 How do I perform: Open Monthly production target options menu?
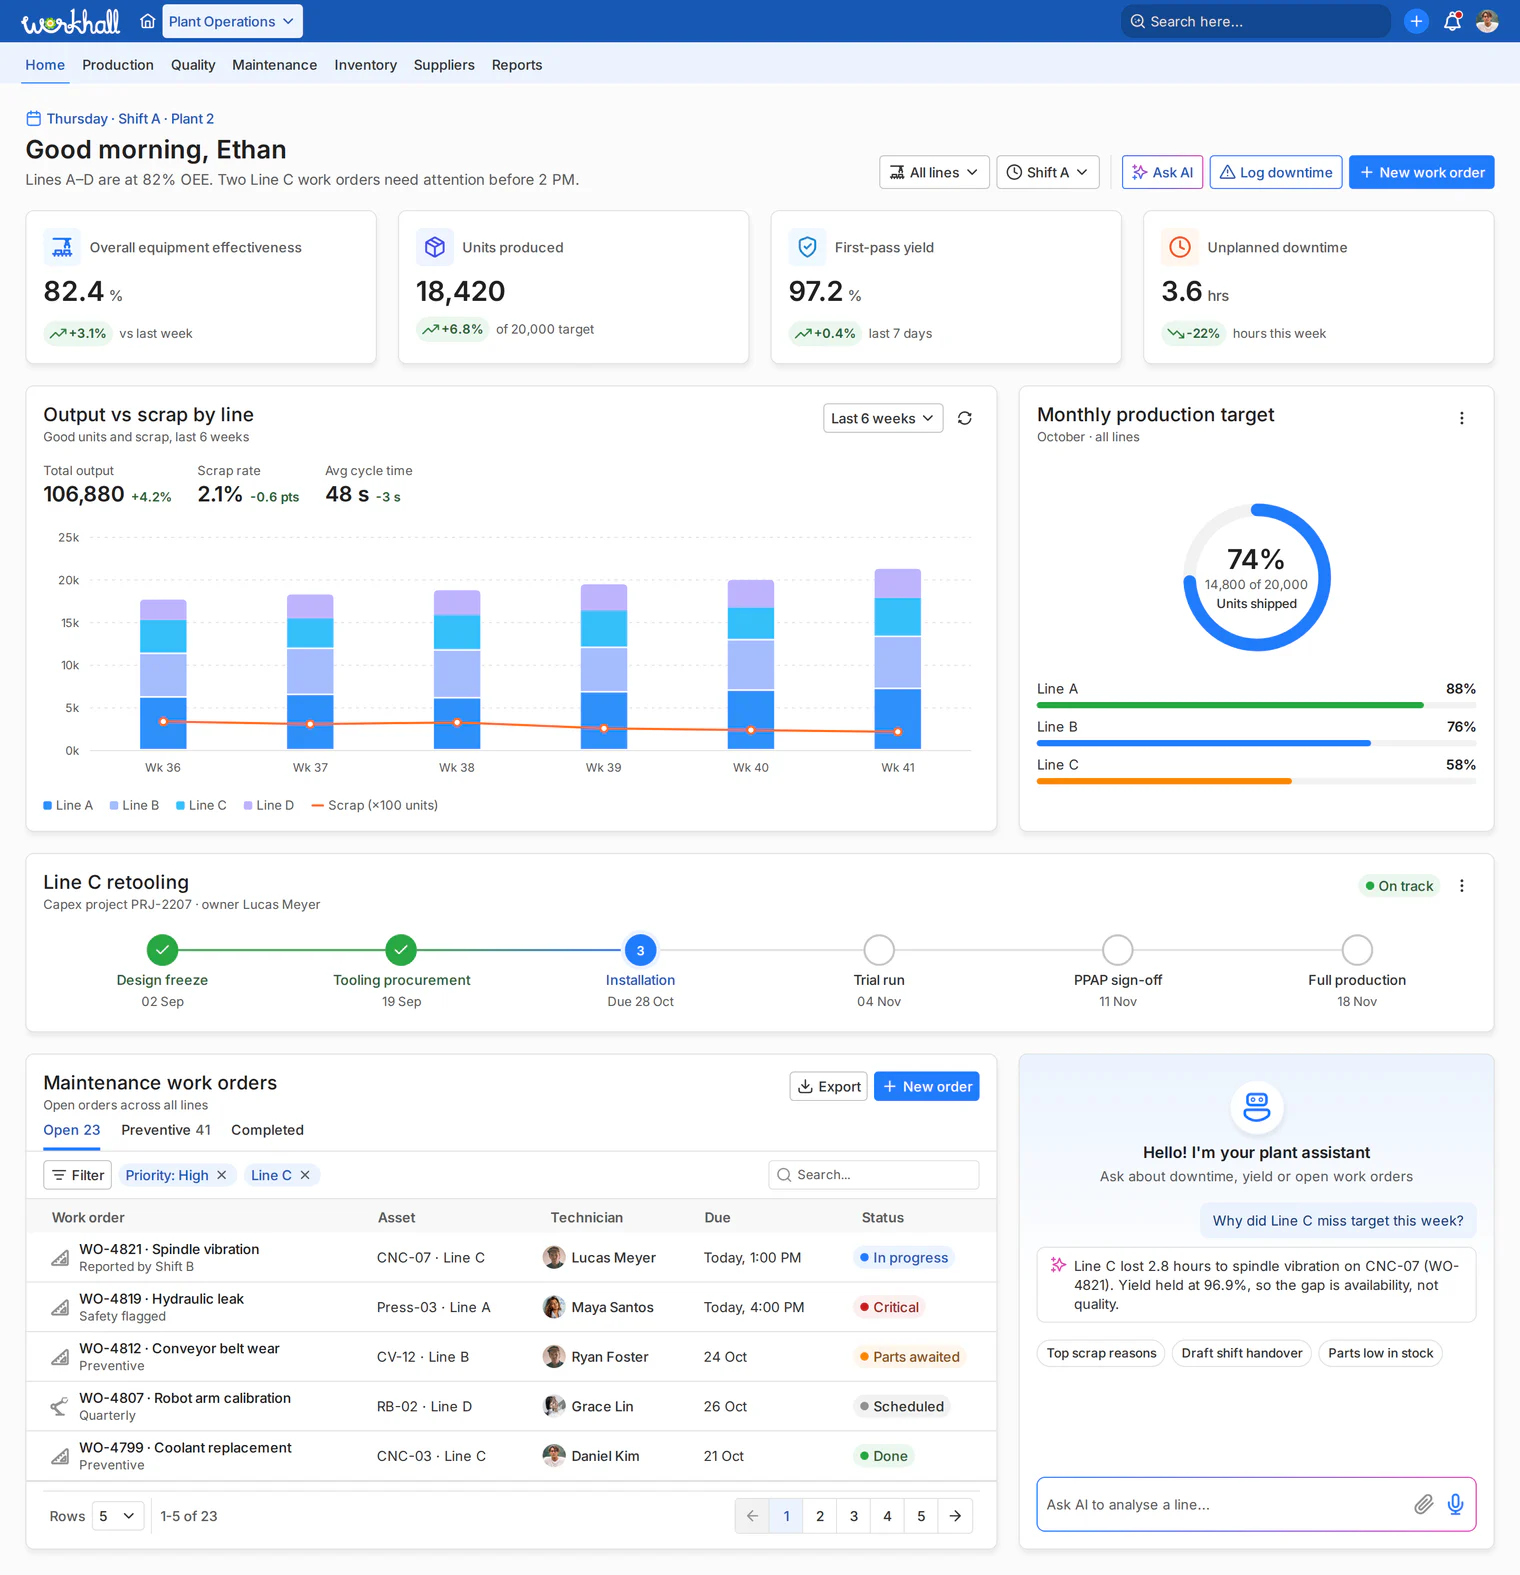coord(1462,418)
